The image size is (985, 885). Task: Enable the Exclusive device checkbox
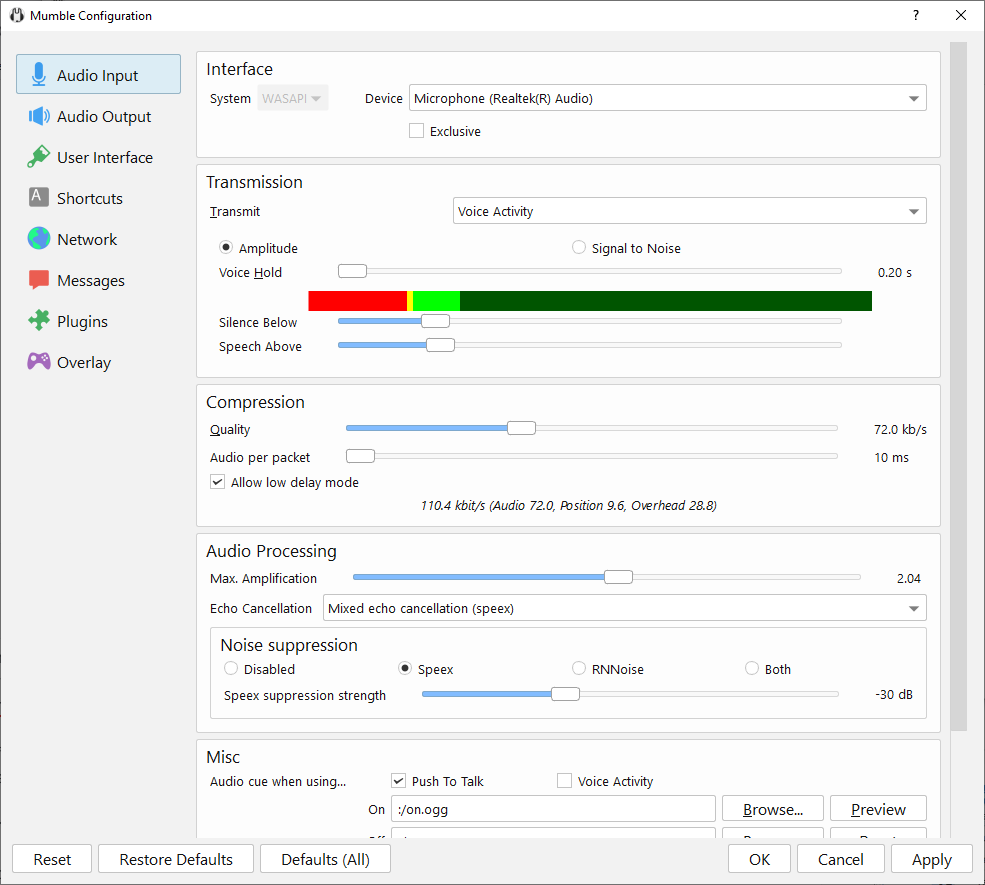point(417,131)
